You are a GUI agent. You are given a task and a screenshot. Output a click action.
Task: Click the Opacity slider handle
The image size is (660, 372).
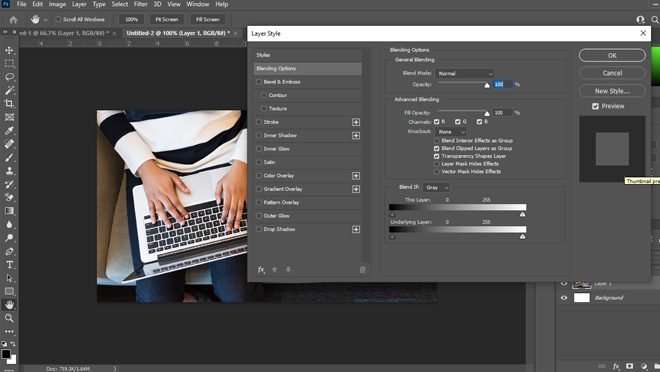pos(487,85)
